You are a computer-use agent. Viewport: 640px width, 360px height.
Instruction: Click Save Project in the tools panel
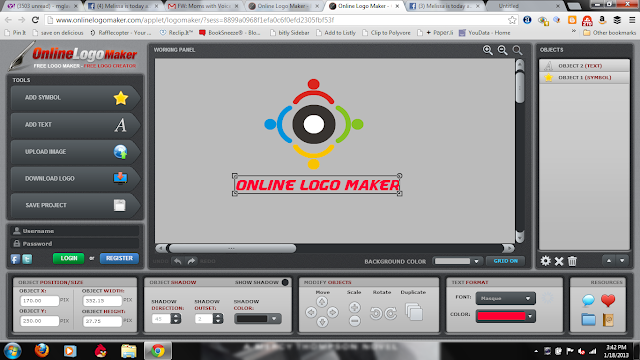[x=76, y=205]
